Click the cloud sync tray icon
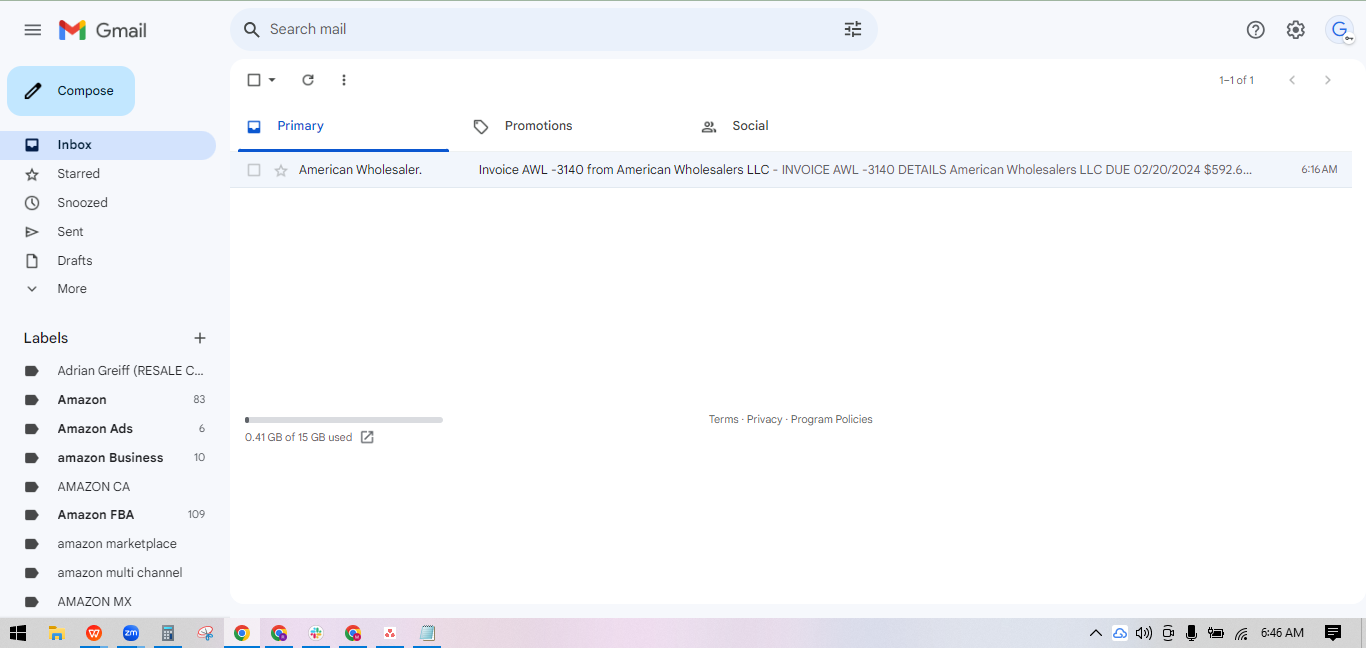This screenshot has width=1366, height=648. point(1120,633)
